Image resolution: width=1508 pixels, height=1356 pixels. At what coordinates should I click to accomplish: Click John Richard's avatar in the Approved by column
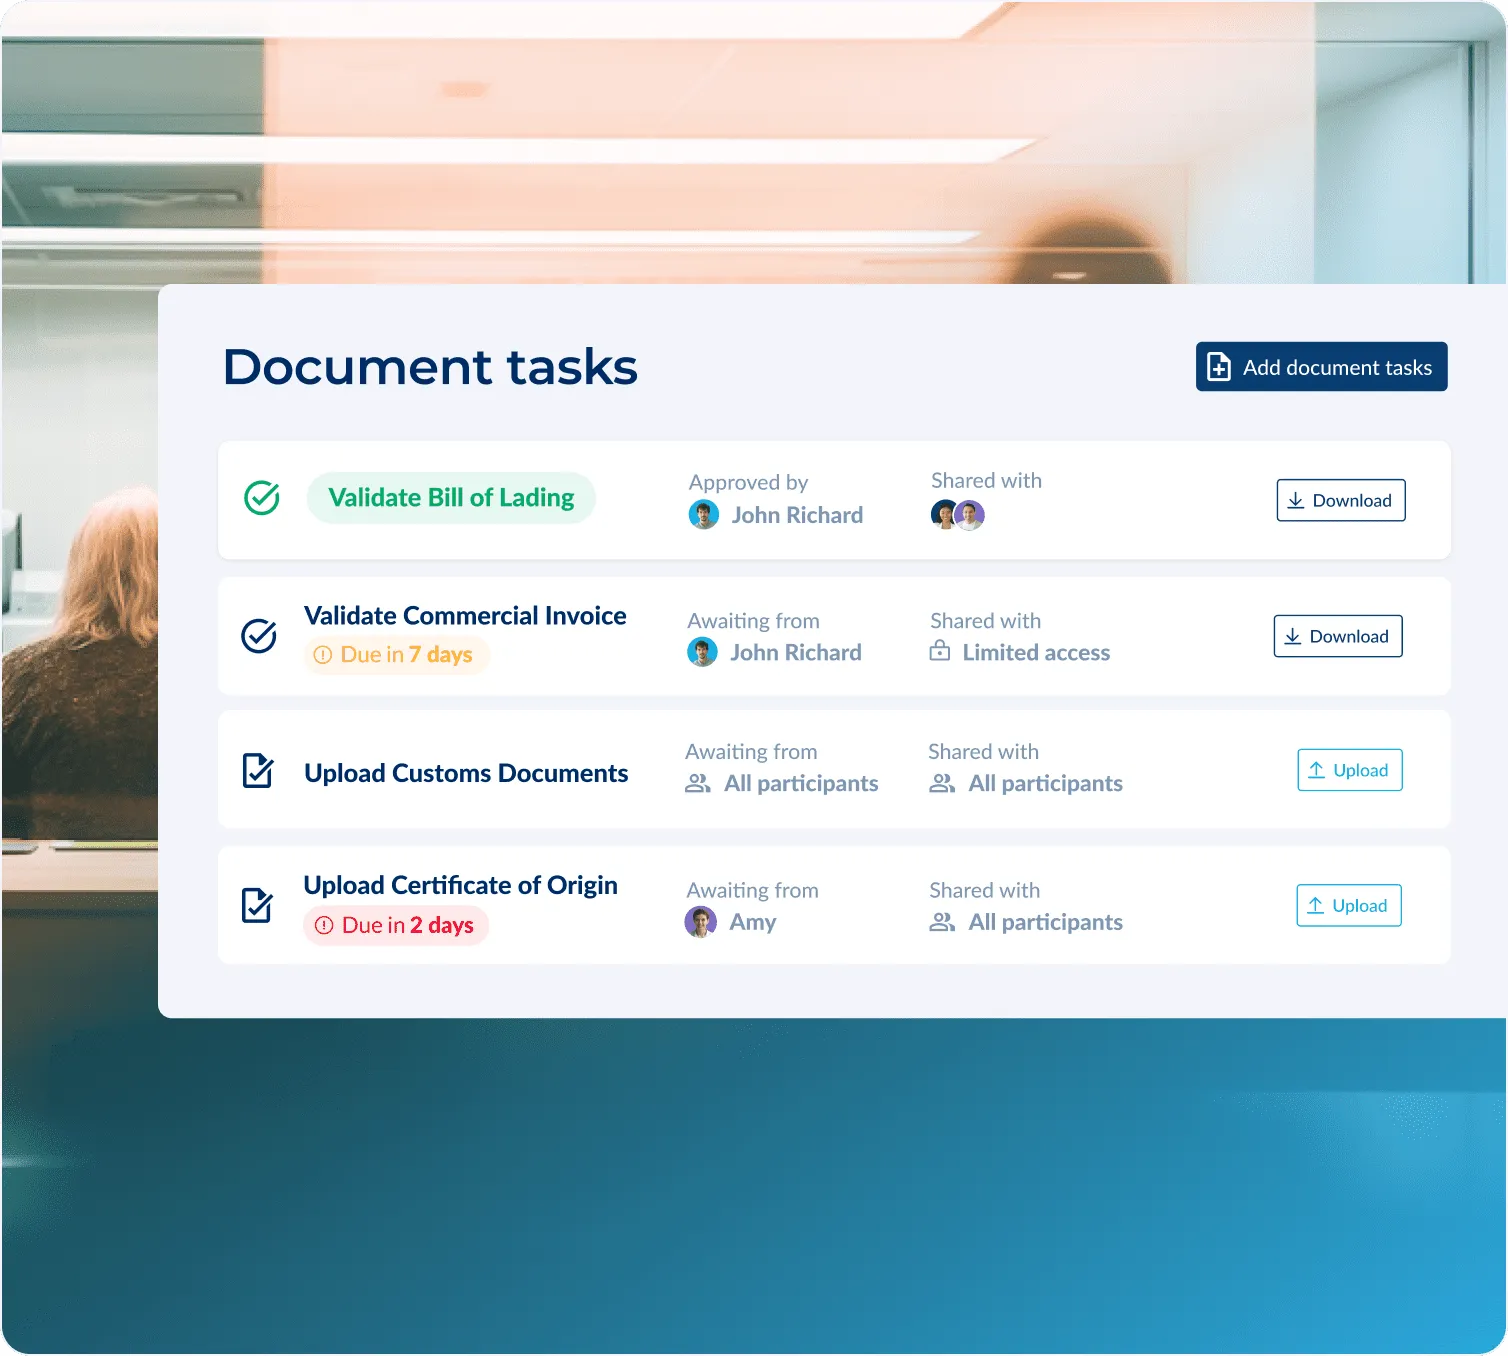704,515
